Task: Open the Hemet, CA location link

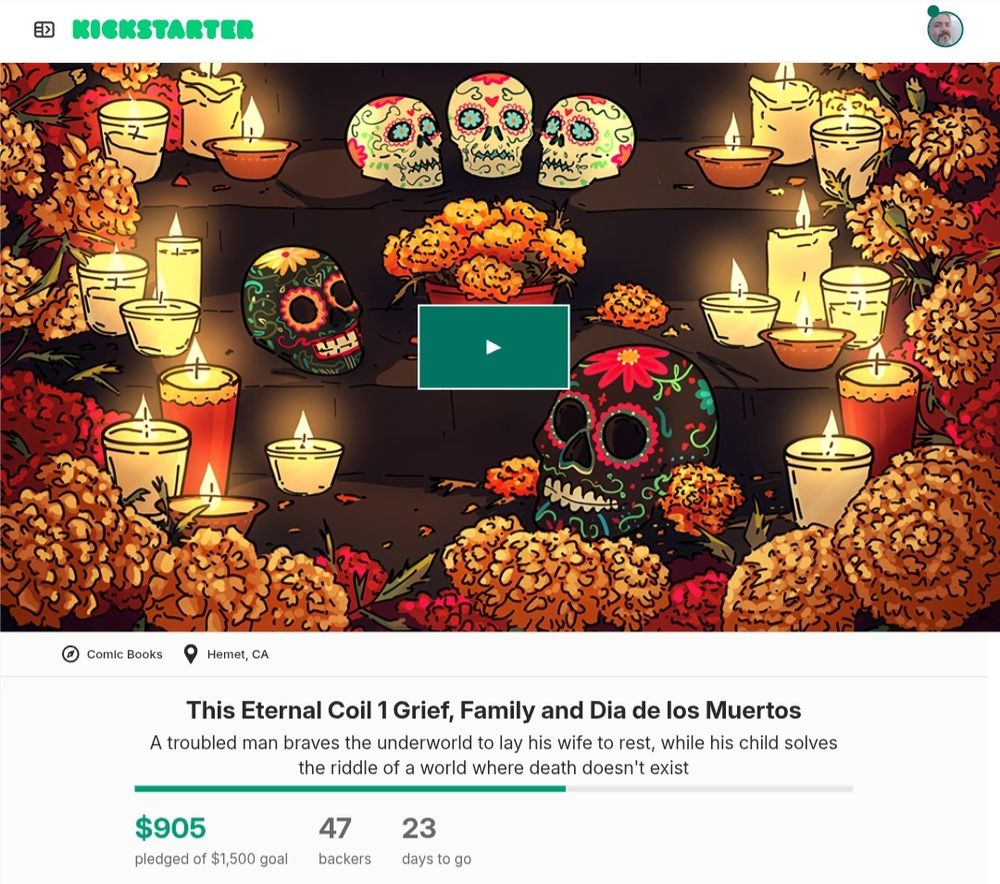Action: pos(238,654)
